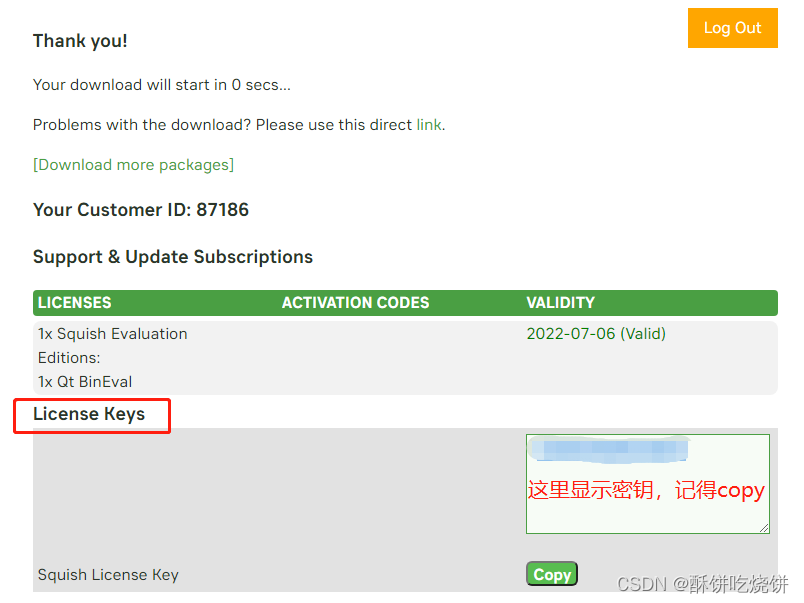Select the '2022-07-06 (Valid)' validity text
This screenshot has height=603, width=804.
coord(596,334)
